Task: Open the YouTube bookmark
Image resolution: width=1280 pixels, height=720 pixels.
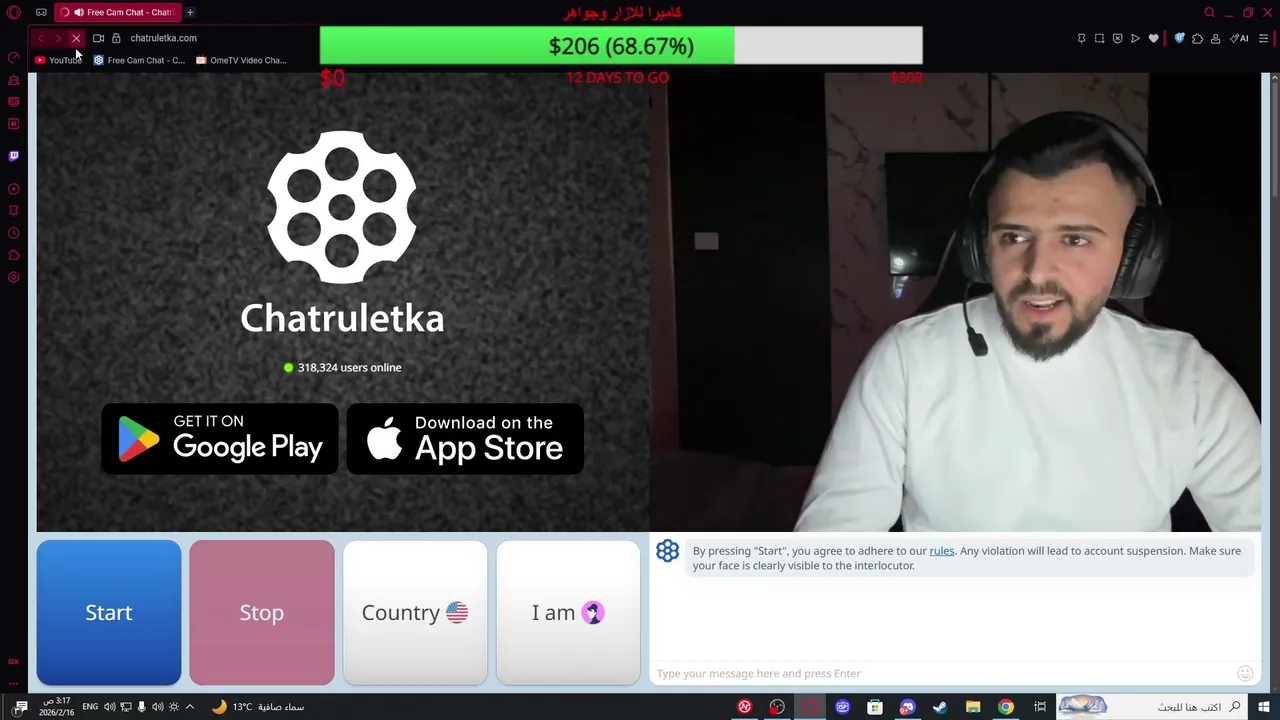Action: coord(58,60)
